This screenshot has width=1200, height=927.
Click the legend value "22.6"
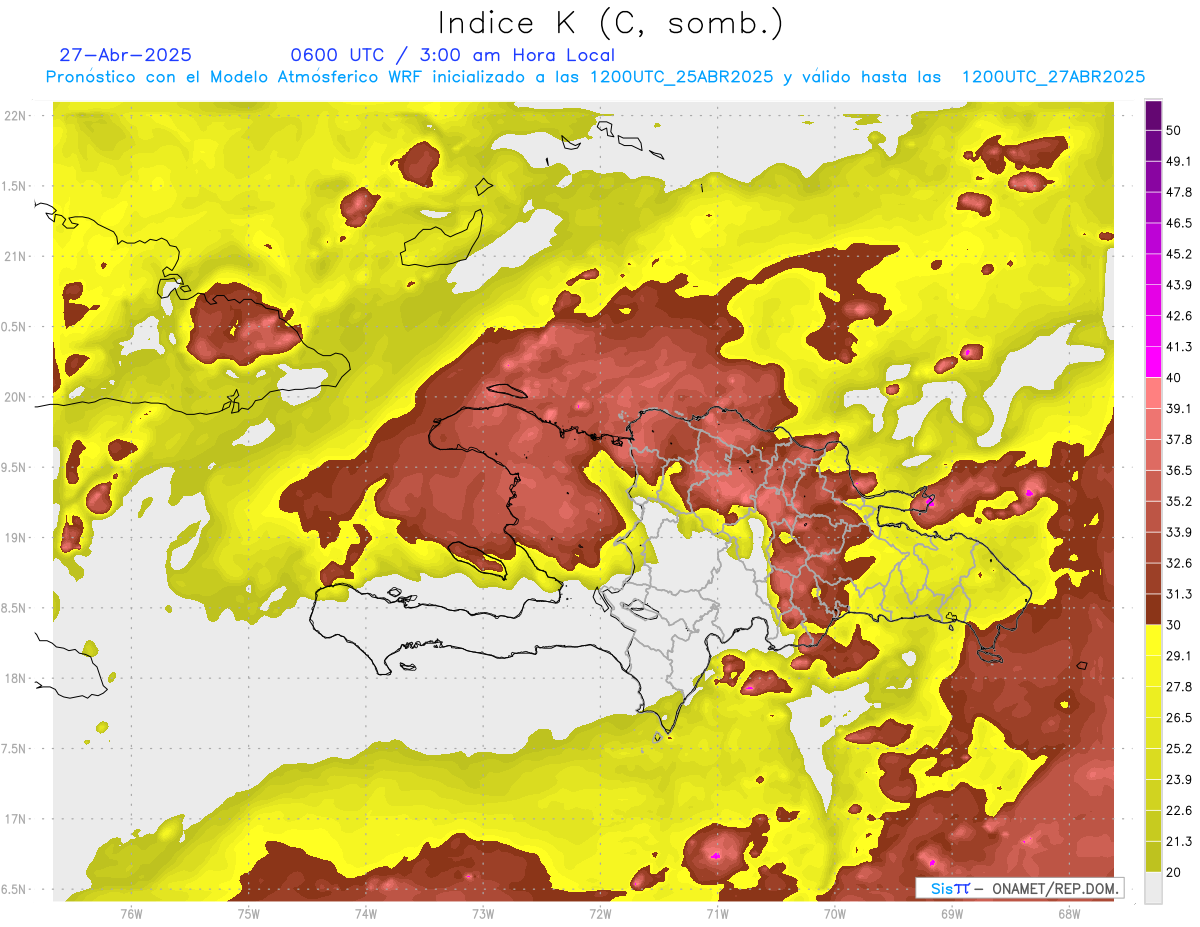click(x=1179, y=811)
